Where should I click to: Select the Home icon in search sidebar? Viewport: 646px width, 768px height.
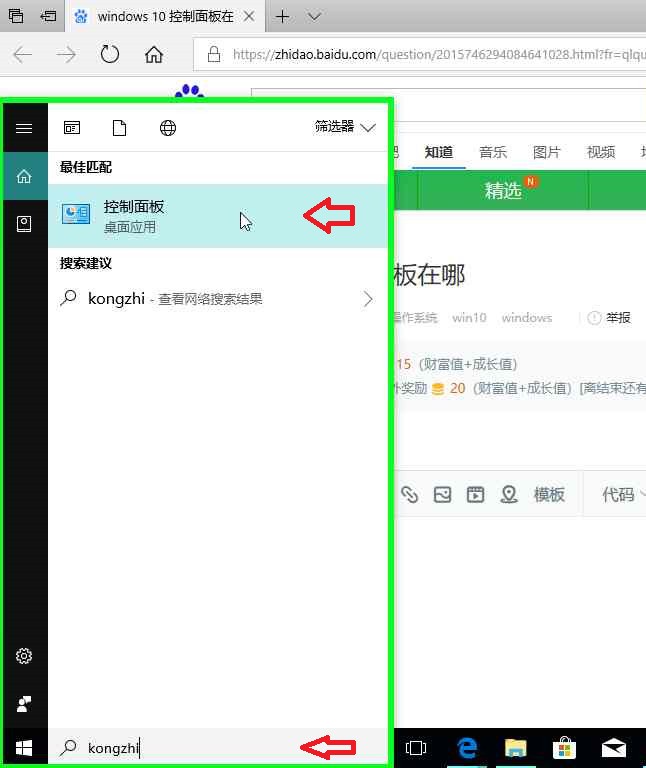pyautogui.click(x=24, y=176)
